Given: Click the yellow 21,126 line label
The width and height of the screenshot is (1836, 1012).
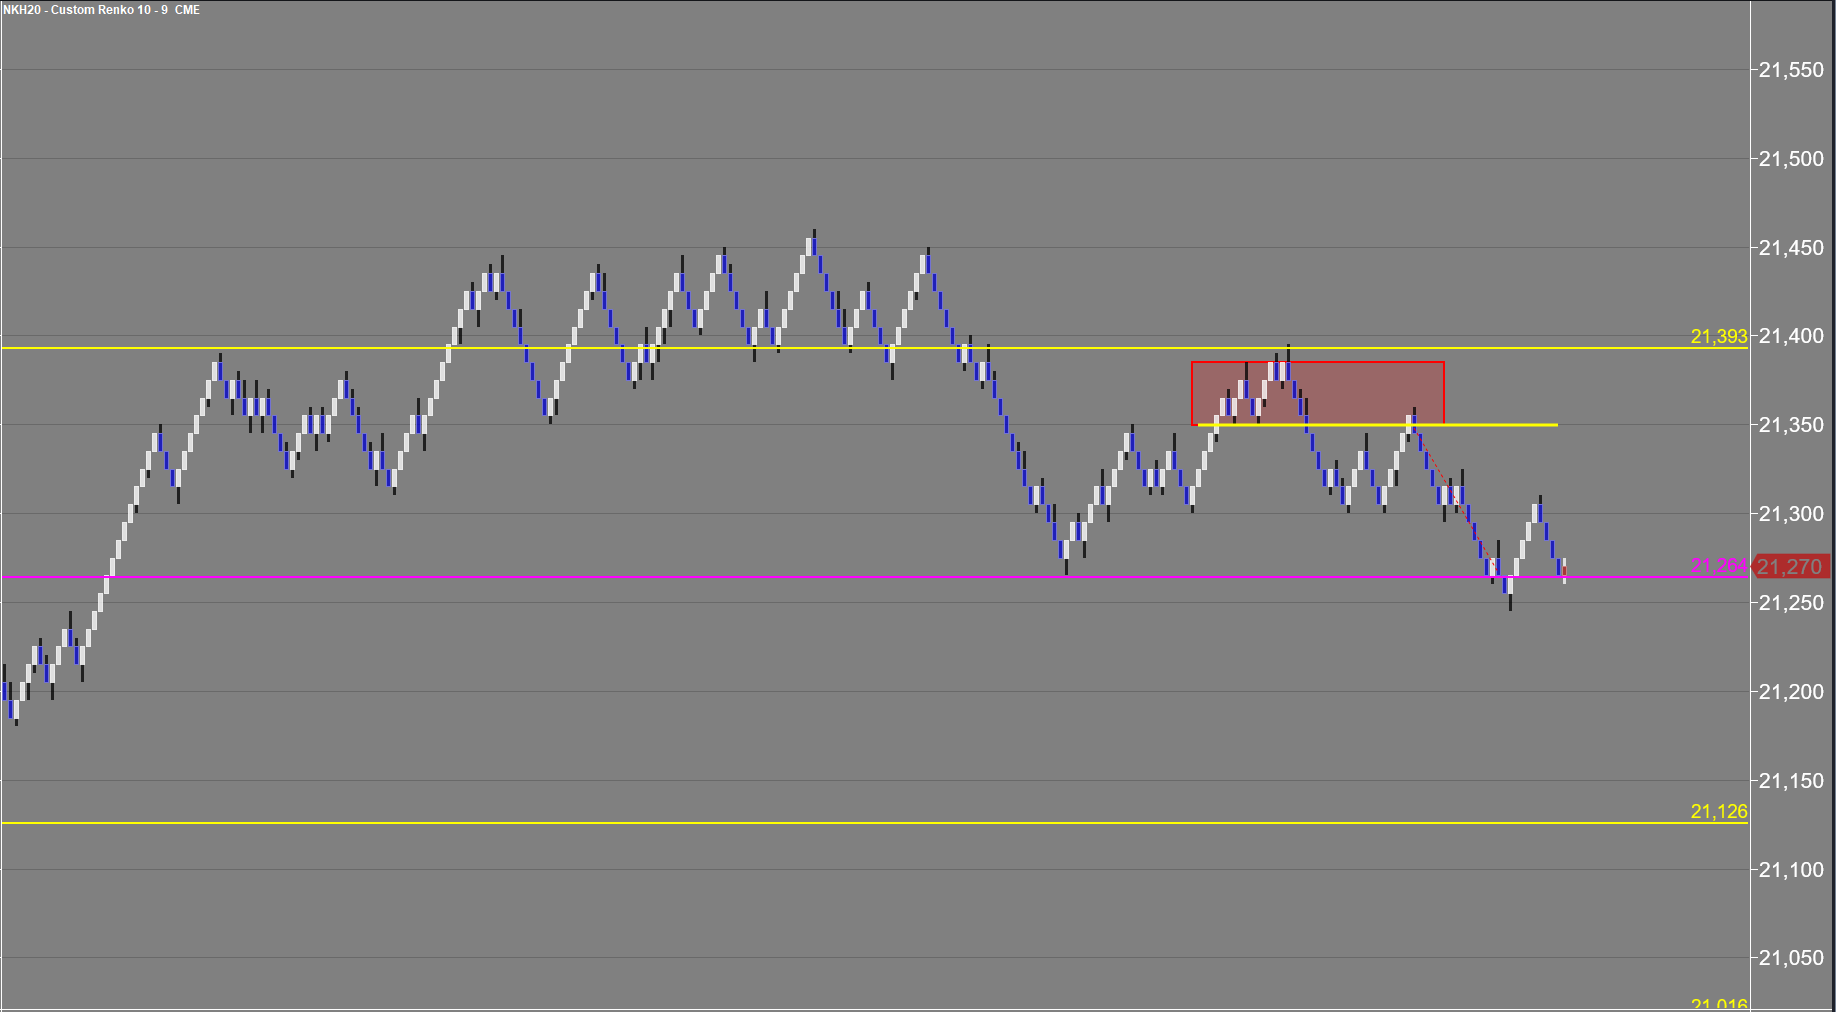Looking at the screenshot, I should 1719,812.
